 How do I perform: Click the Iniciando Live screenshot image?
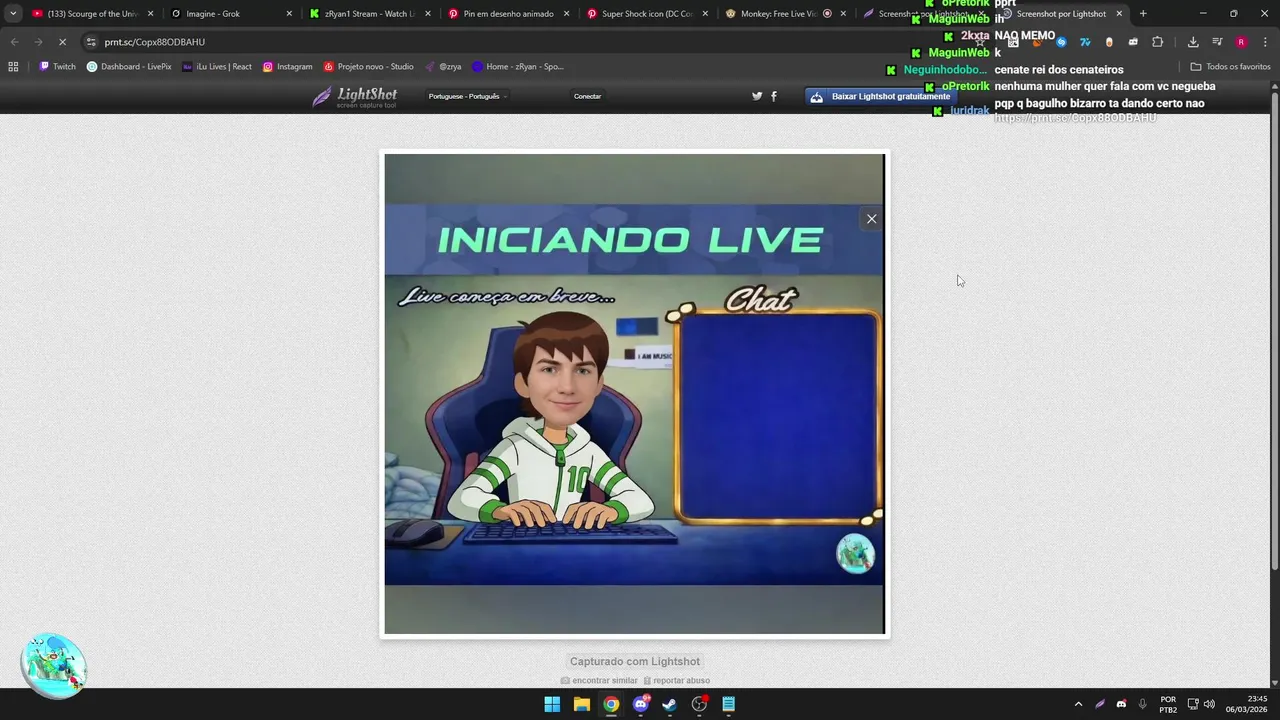pyautogui.click(x=634, y=394)
